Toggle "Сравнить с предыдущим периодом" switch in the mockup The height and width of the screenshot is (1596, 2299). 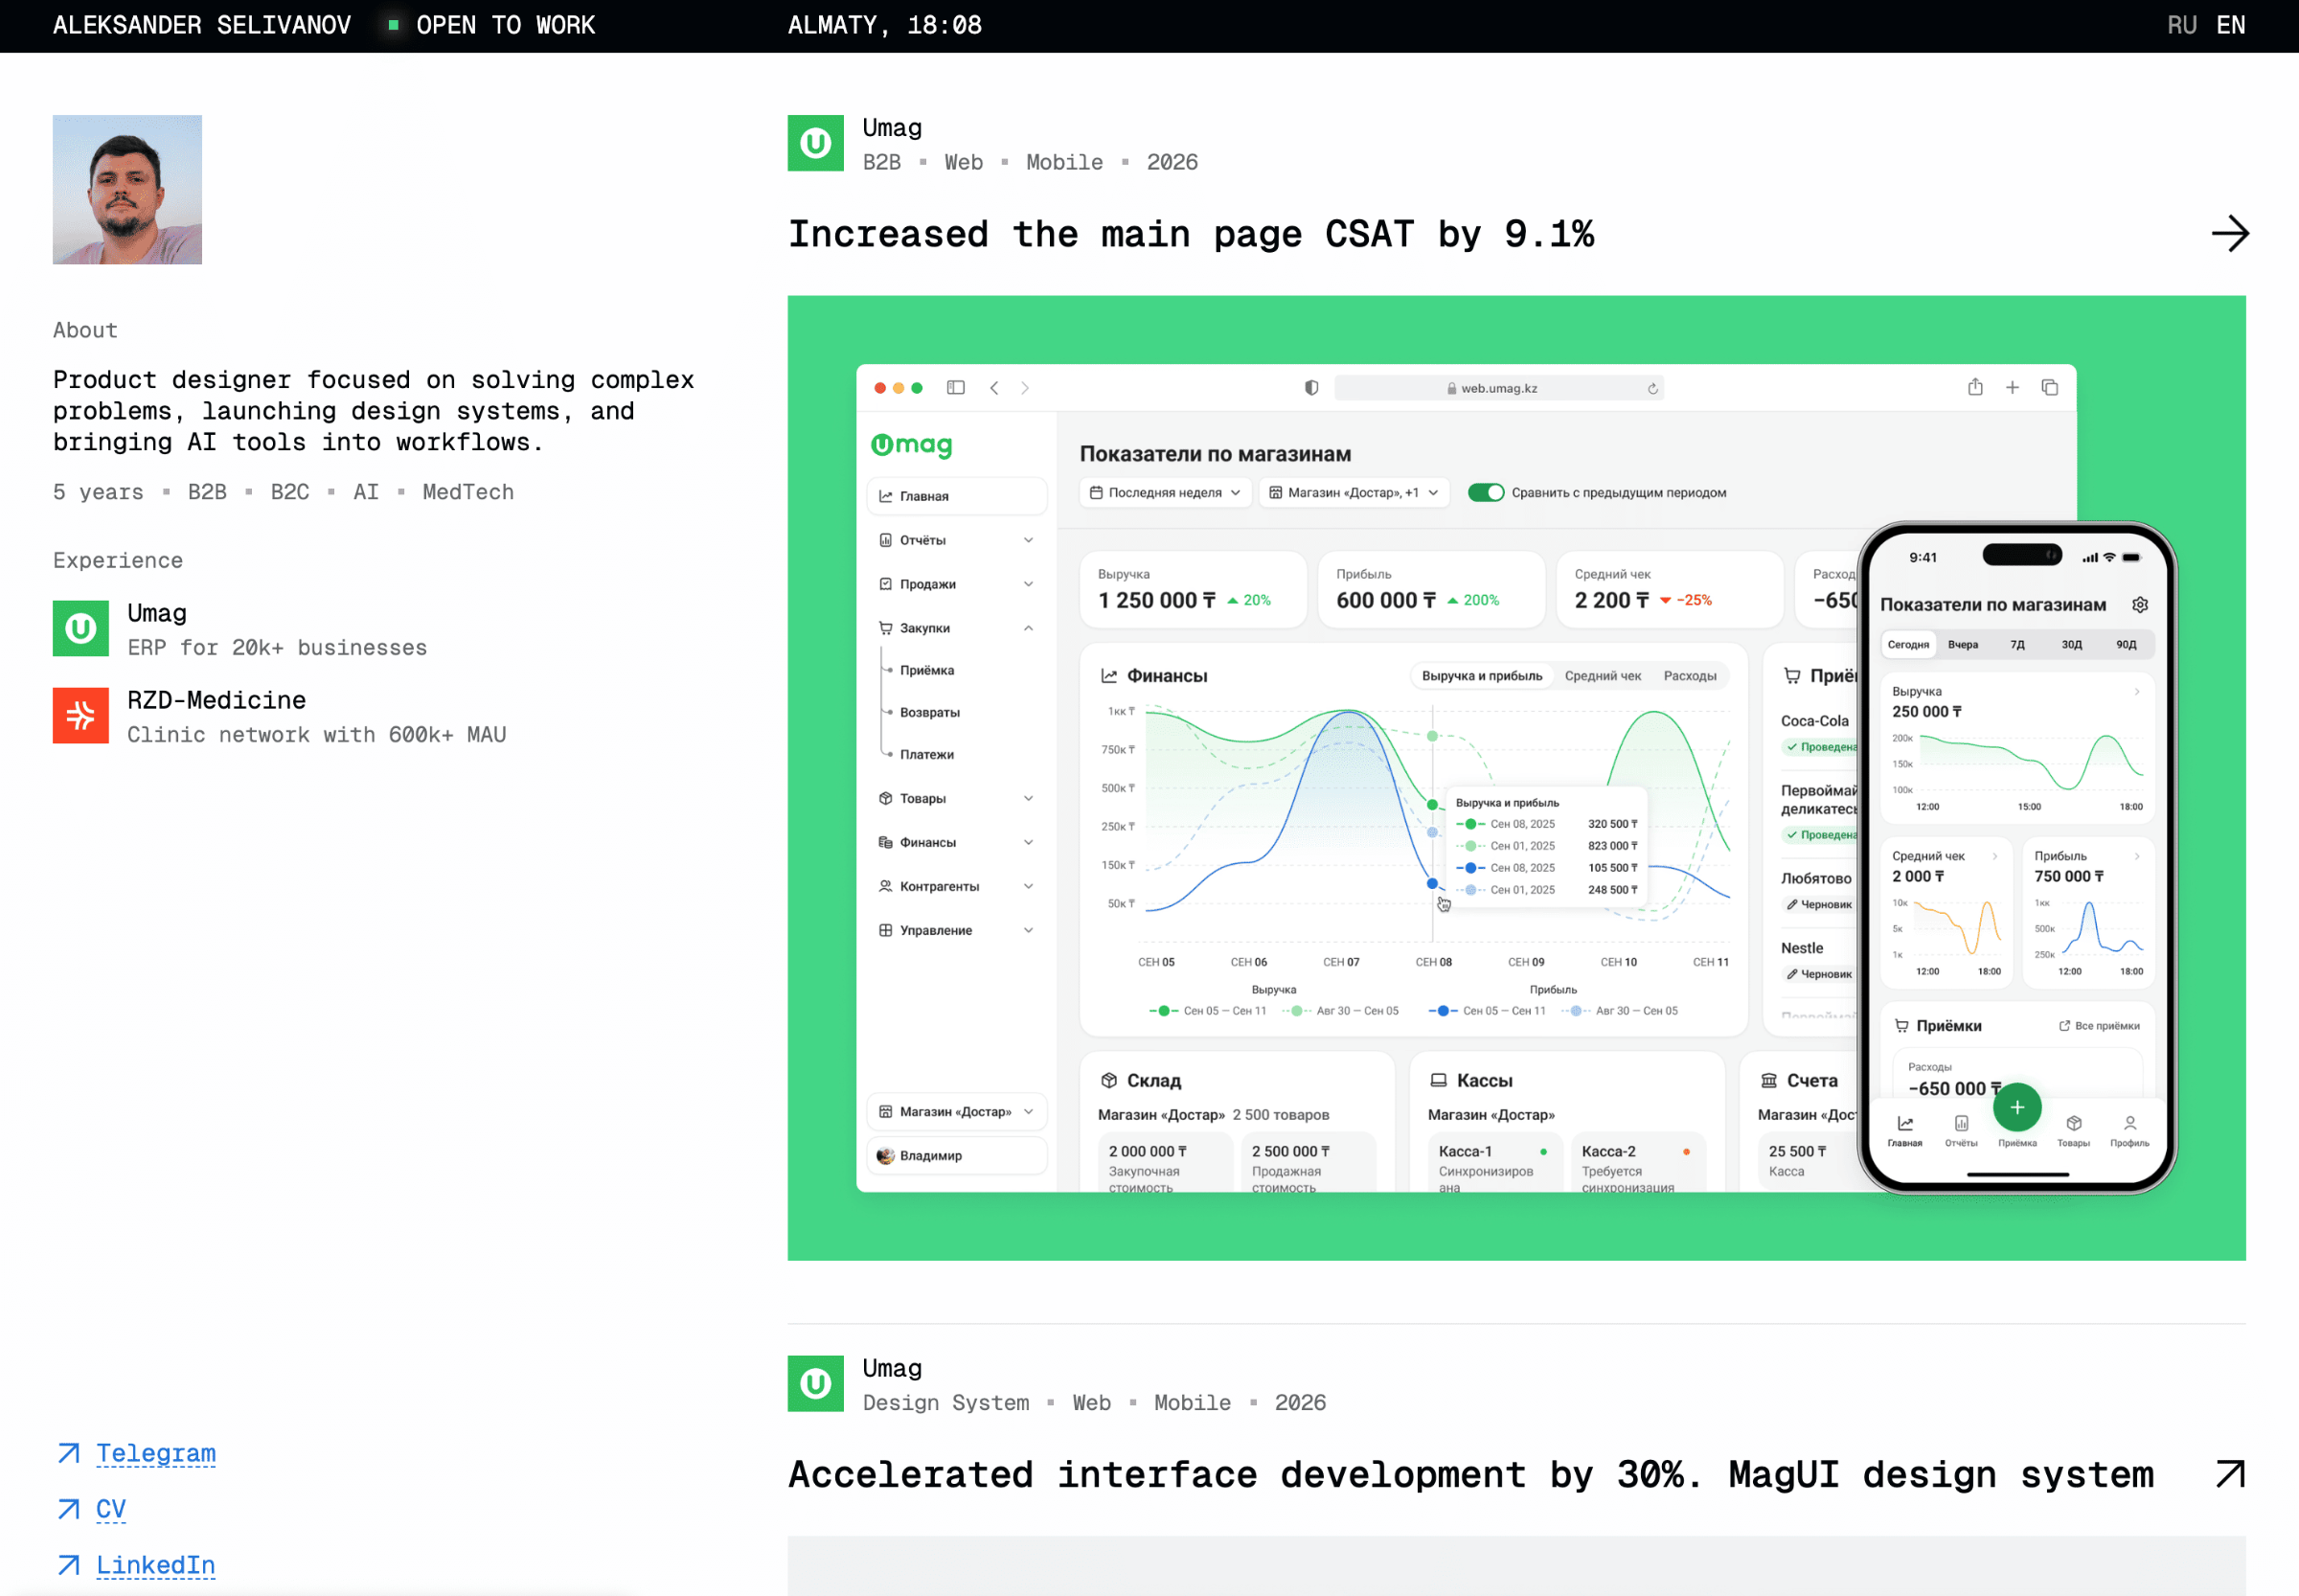pyautogui.click(x=1485, y=492)
